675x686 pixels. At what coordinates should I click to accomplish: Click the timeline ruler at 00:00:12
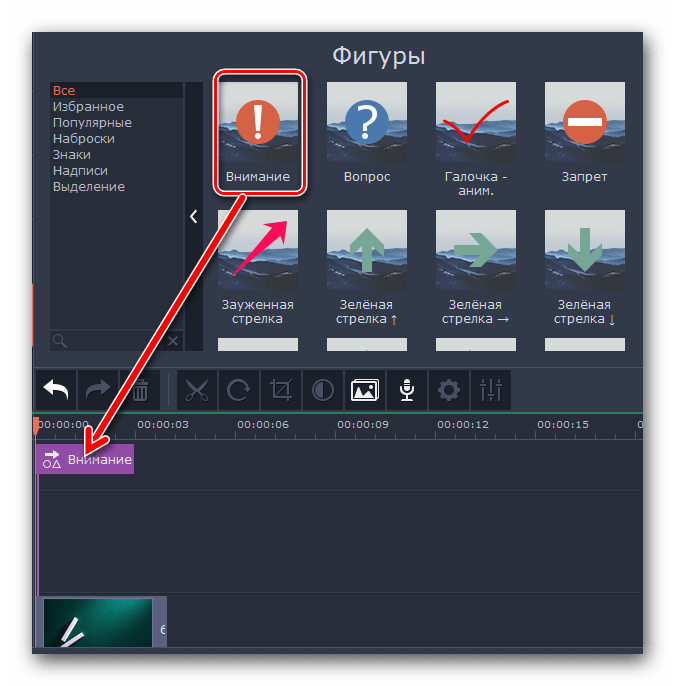[x=463, y=424]
